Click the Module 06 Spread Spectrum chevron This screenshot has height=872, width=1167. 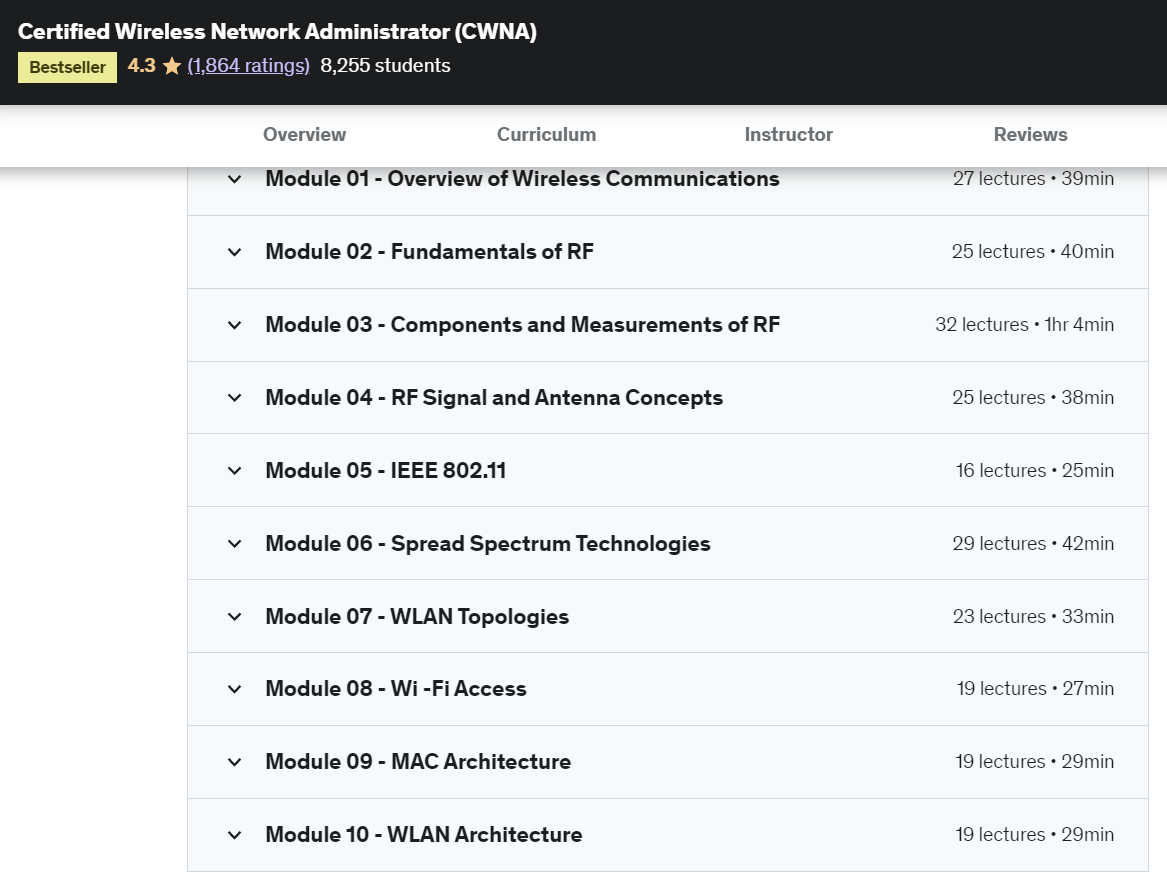(x=235, y=544)
